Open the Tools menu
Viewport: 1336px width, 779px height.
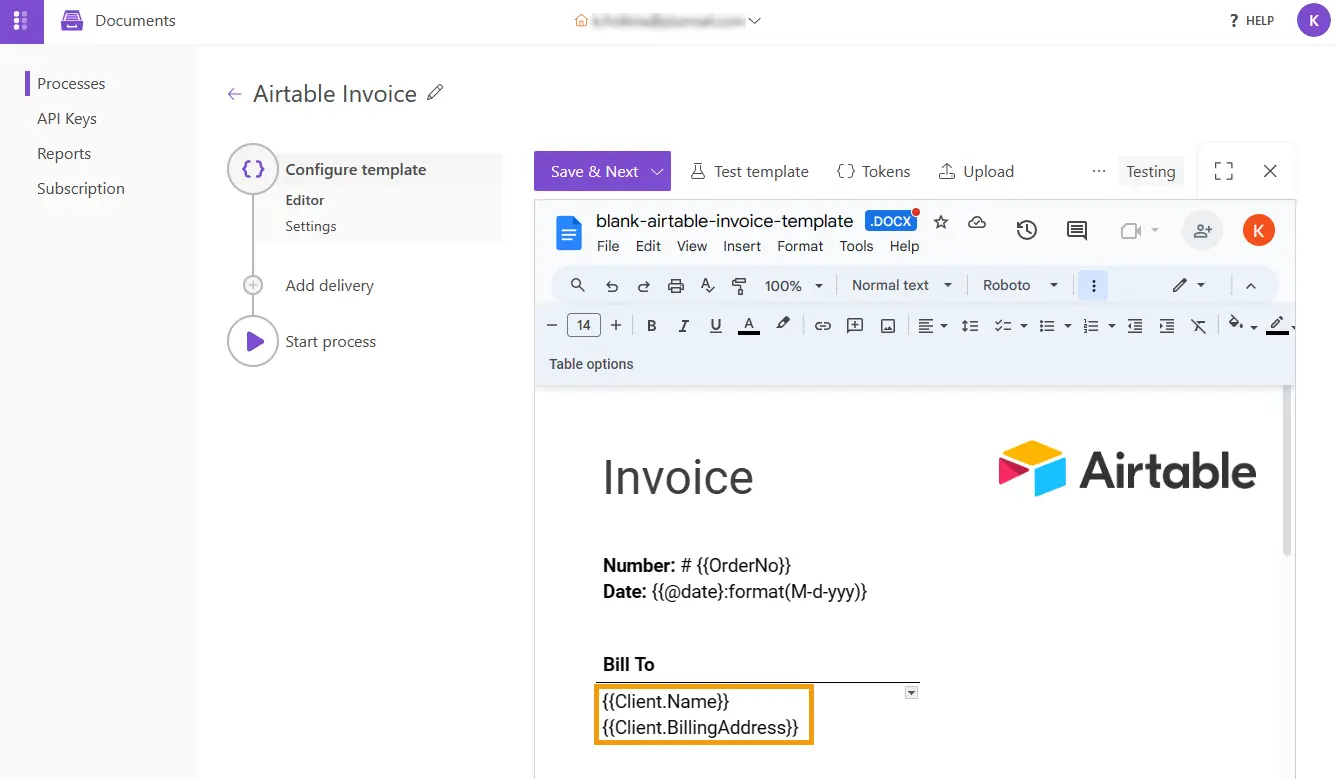[856, 246]
